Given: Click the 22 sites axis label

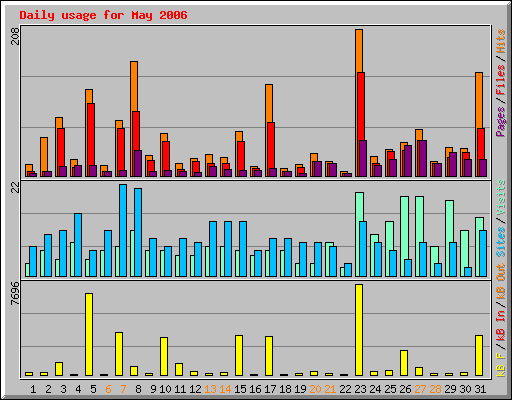Looking at the screenshot, I should pyautogui.click(x=15, y=188).
